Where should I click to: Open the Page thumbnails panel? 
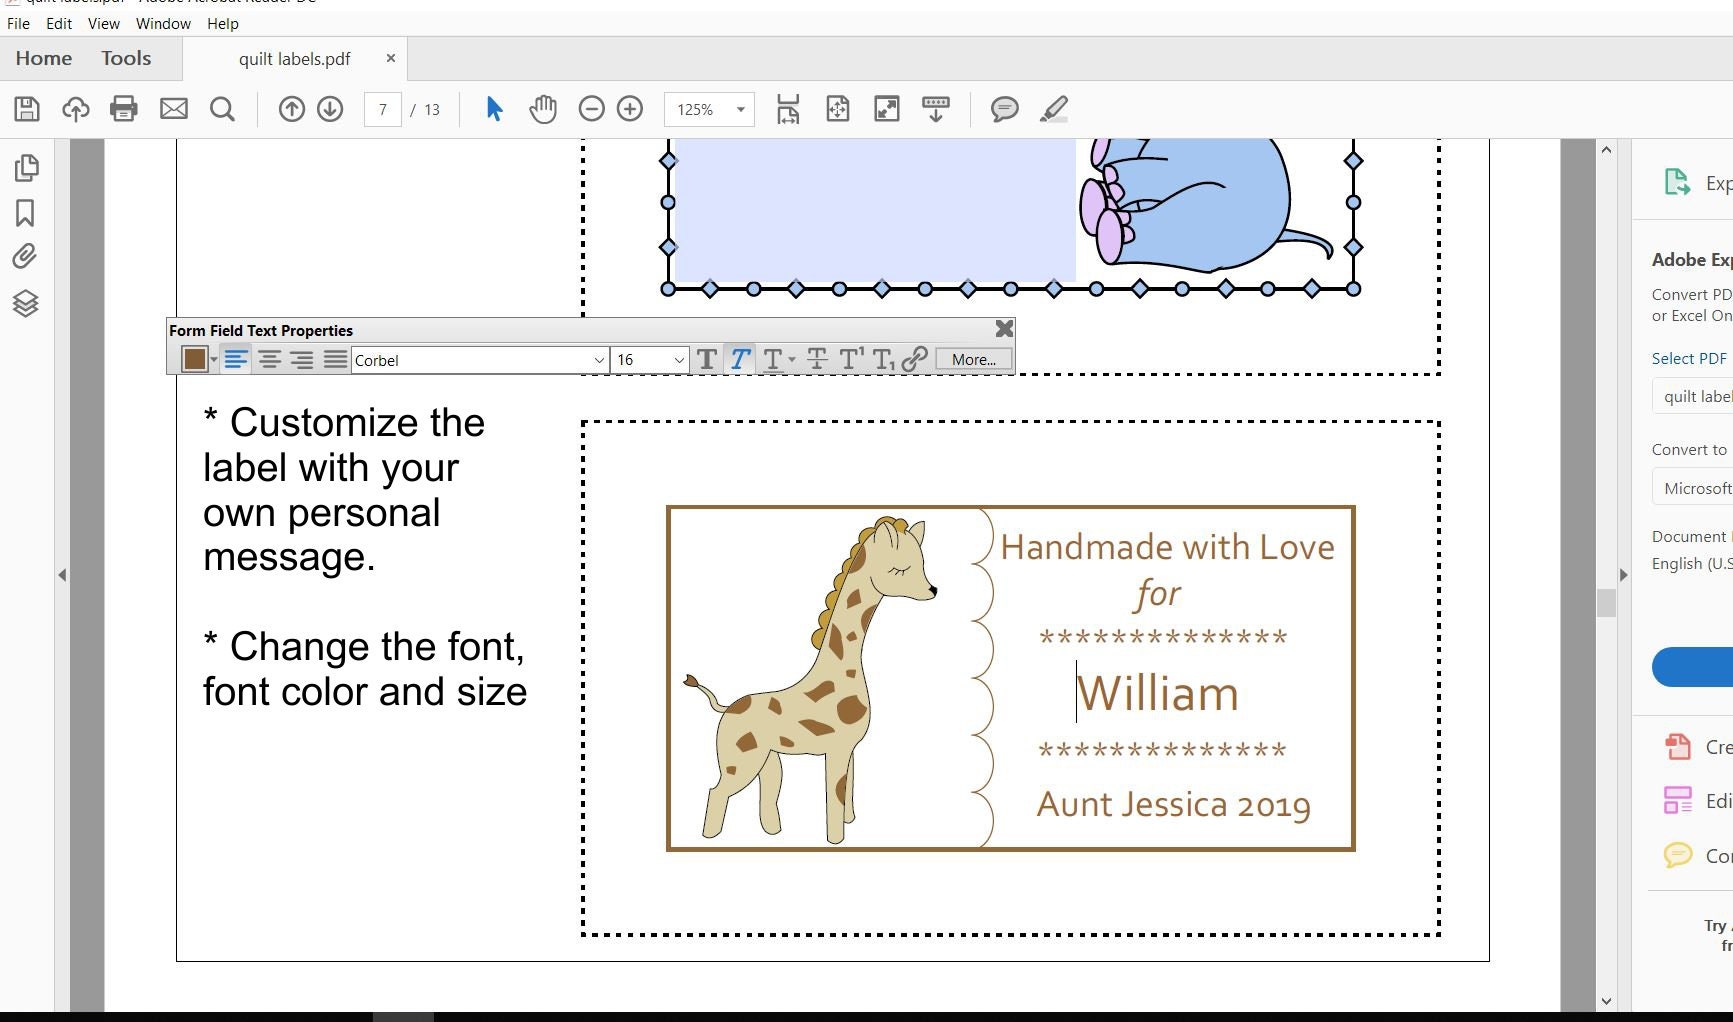pyautogui.click(x=26, y=167)
